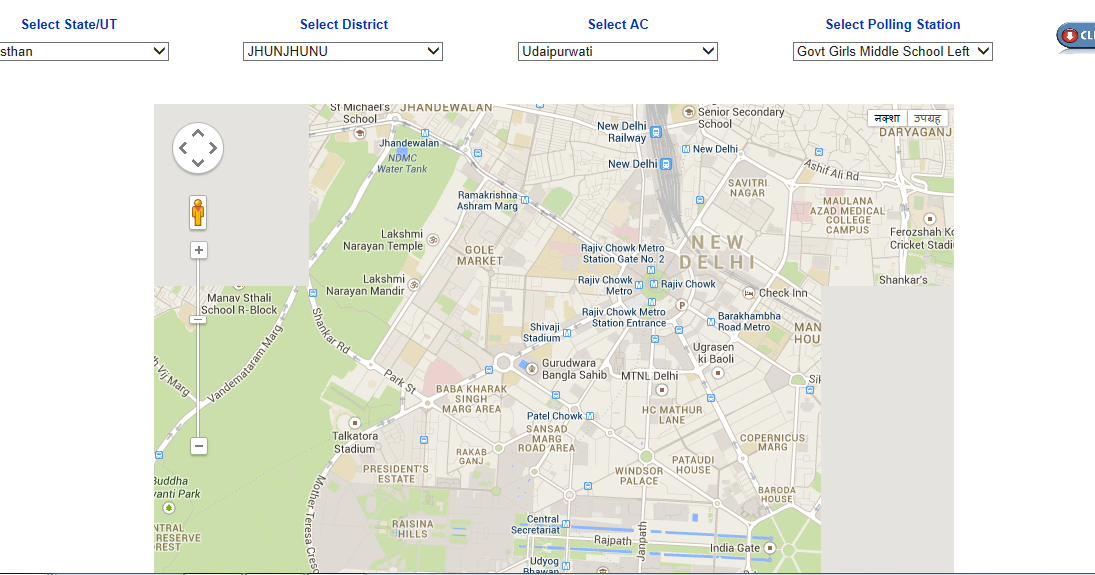Click the Rajiv Chowk Metro Station Gate No. 2 label
This screenshot has width=1095, height=575.
coord(623,254)
